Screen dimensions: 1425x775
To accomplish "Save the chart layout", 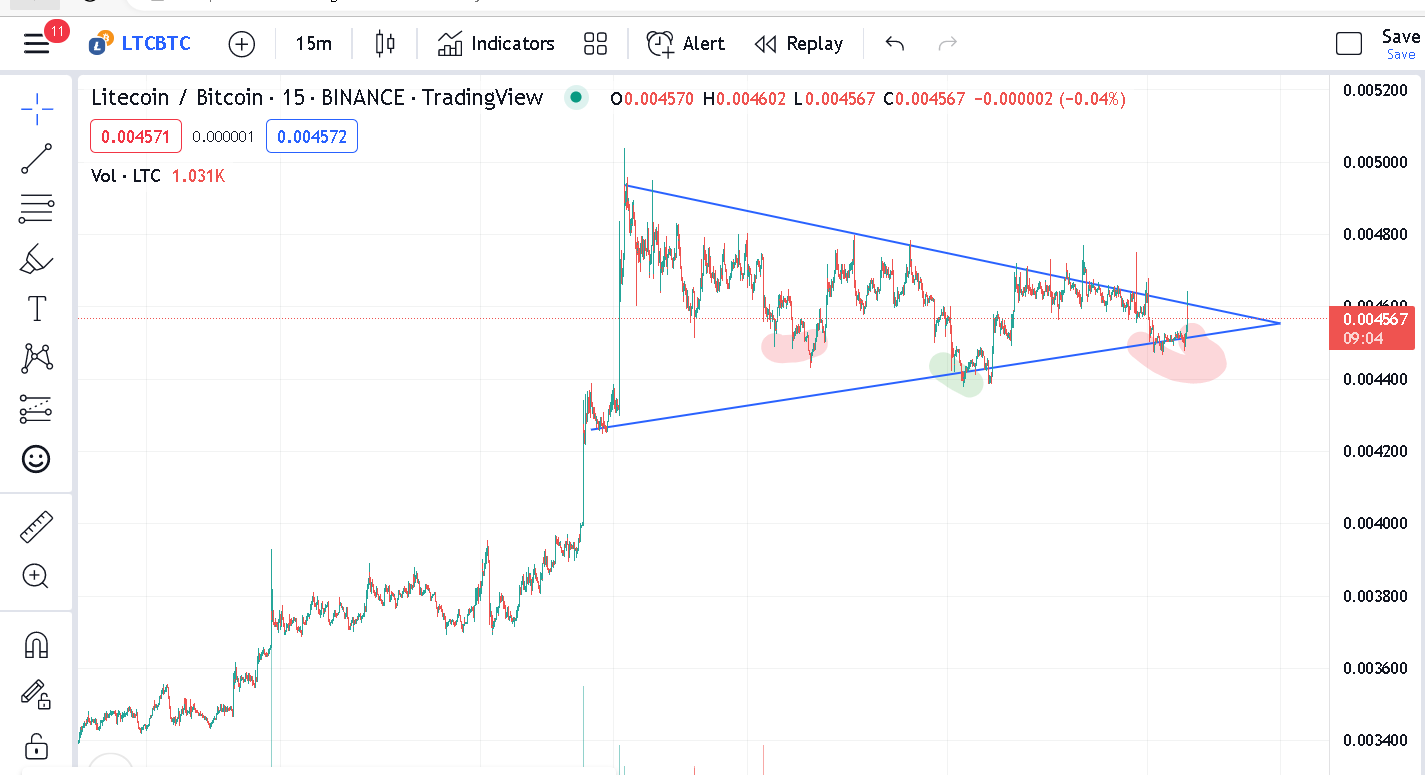I will 1401,37.
